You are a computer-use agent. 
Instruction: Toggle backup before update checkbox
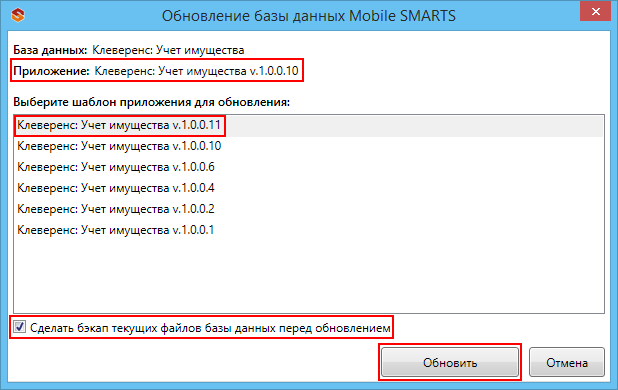coord(19,327)
